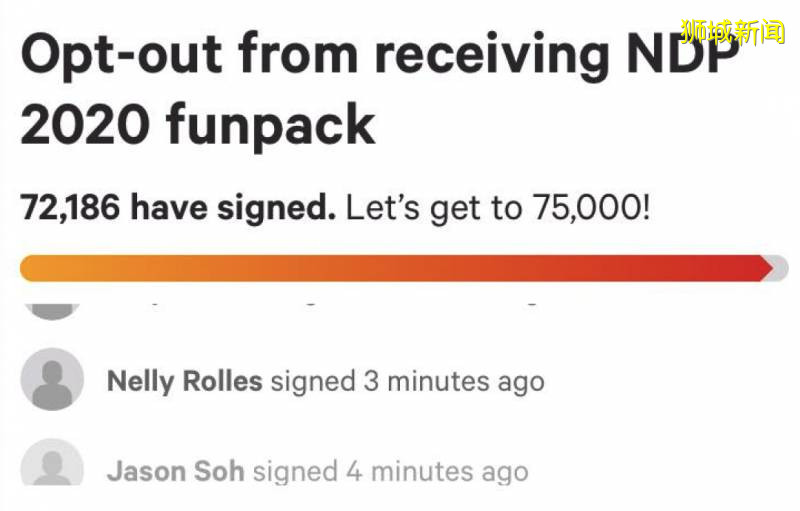The height and width of the screenshot is (511, 800).
Task: Click the "have signed." bold text
Action: pos(233,209)
